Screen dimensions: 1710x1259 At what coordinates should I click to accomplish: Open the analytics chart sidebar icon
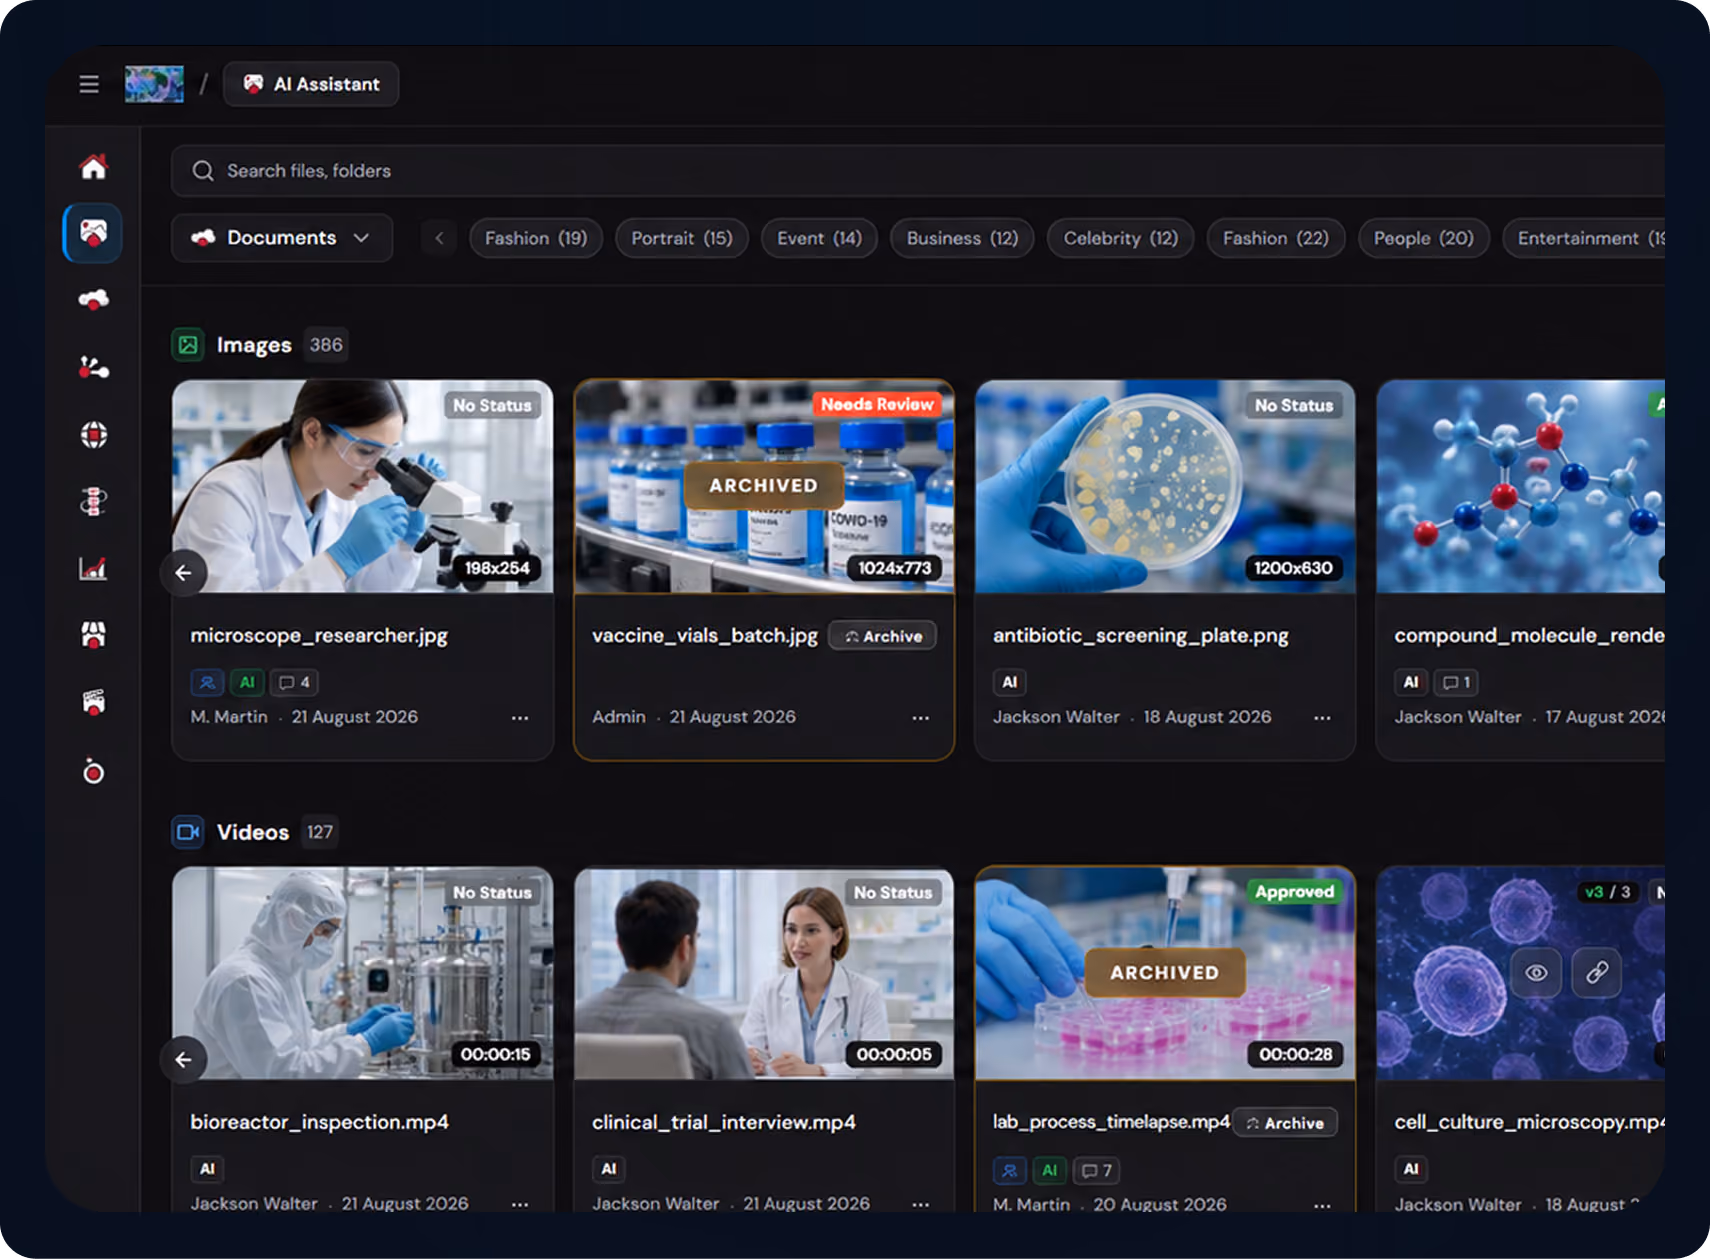pyautogui.click(x=93, y=568)
